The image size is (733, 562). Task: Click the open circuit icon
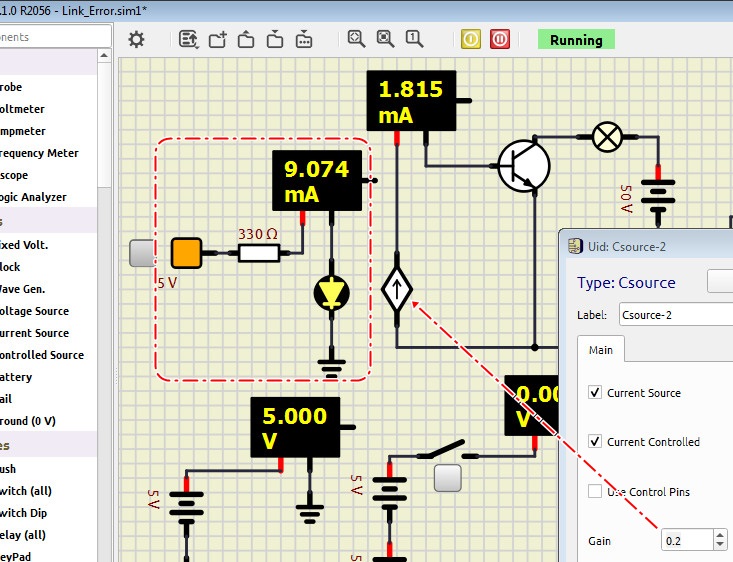coord(246,39)
